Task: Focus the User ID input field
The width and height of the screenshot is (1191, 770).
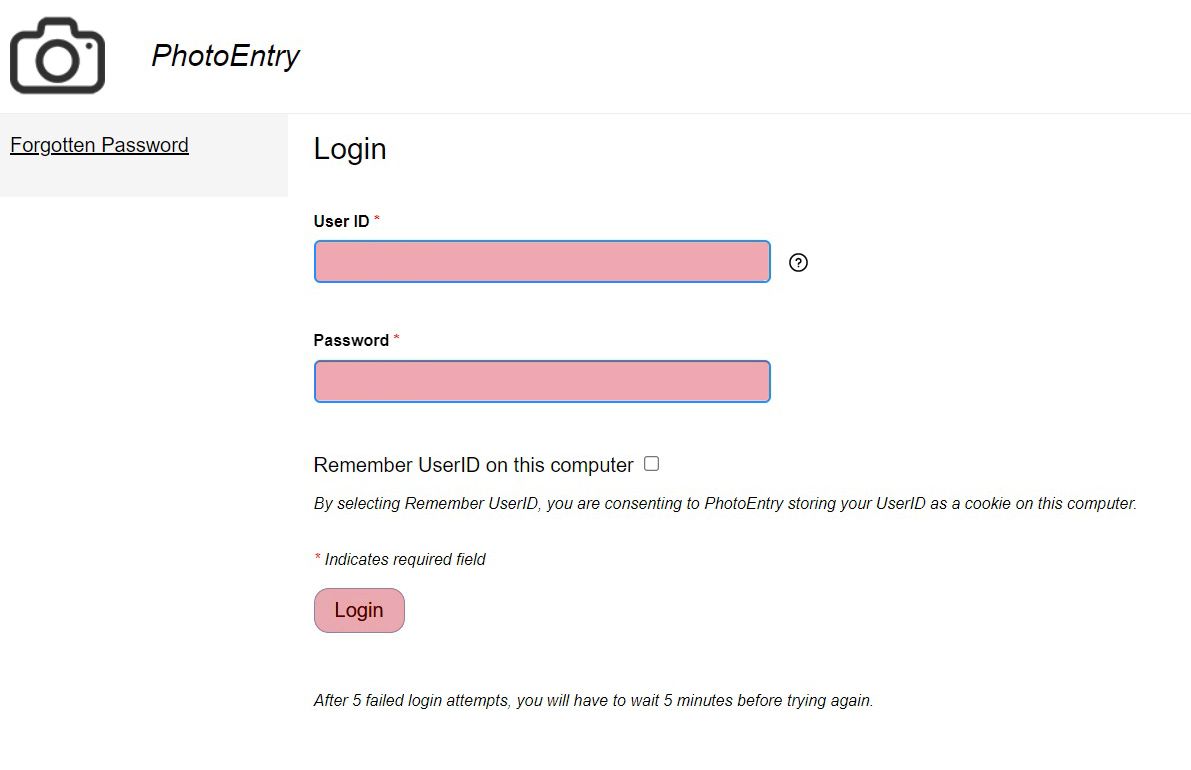Action: tap(542, 262)
